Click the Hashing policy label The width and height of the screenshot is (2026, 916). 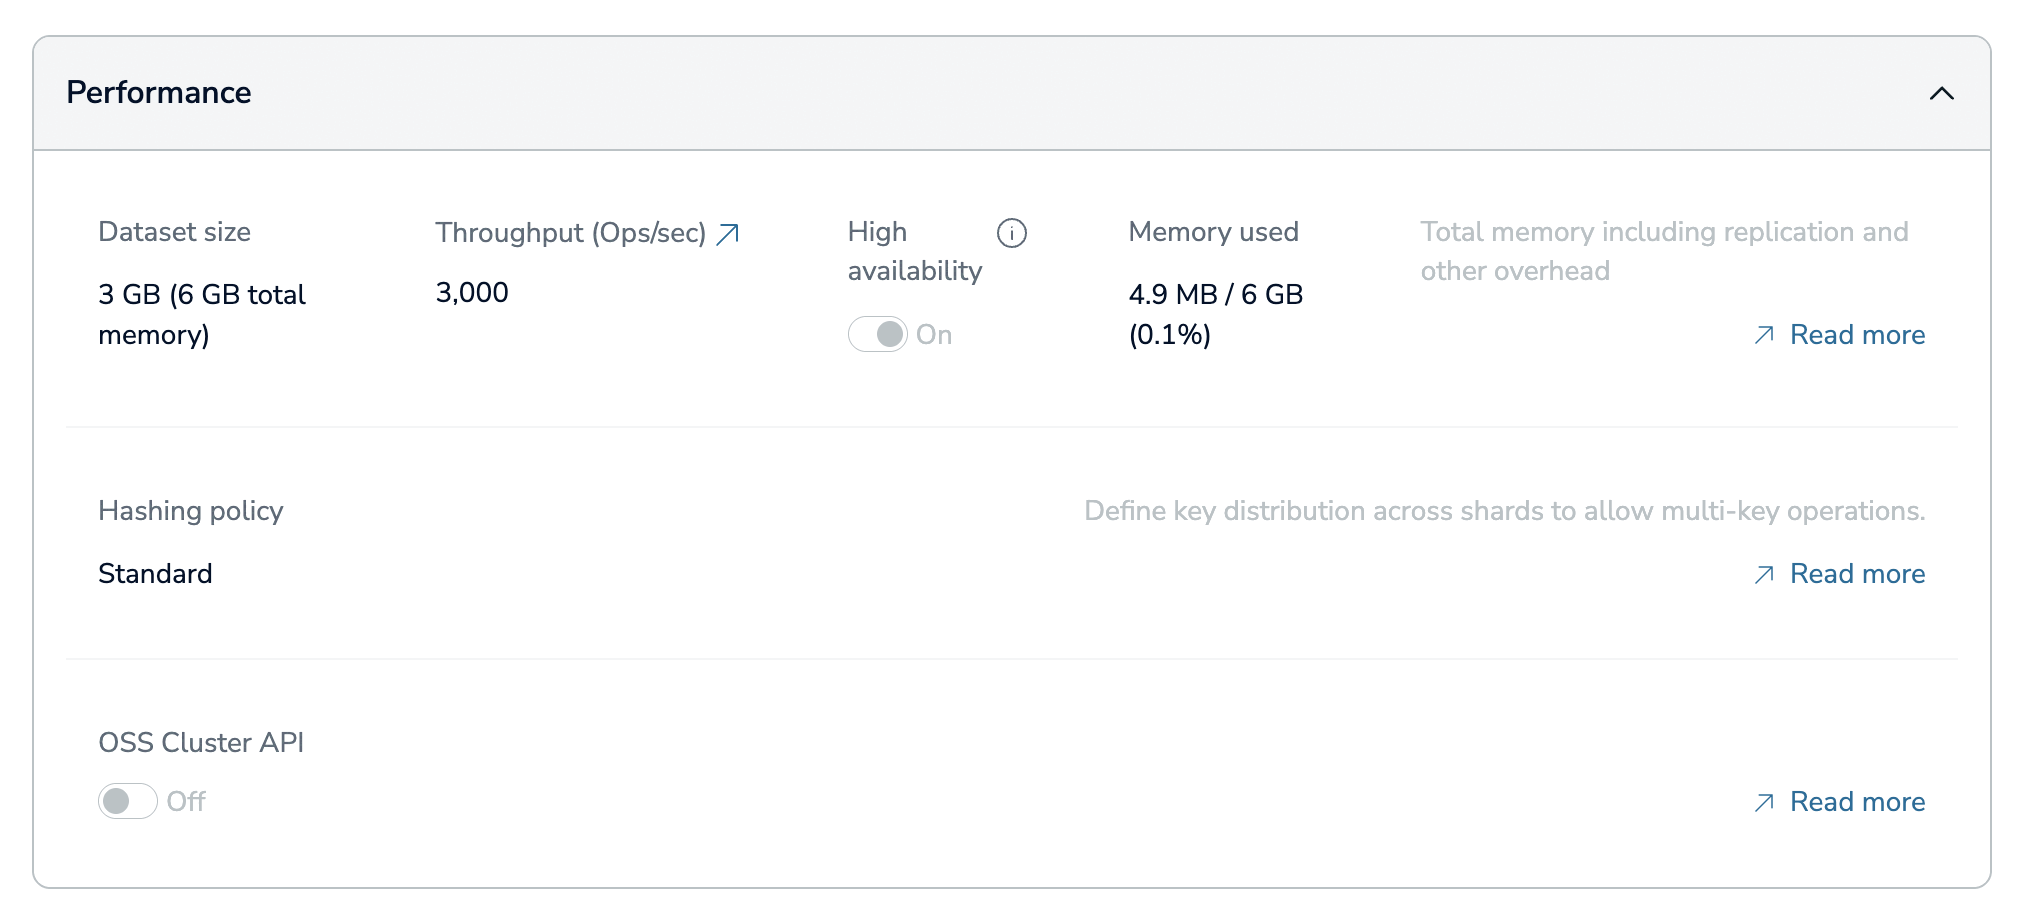tap(191, 511)
